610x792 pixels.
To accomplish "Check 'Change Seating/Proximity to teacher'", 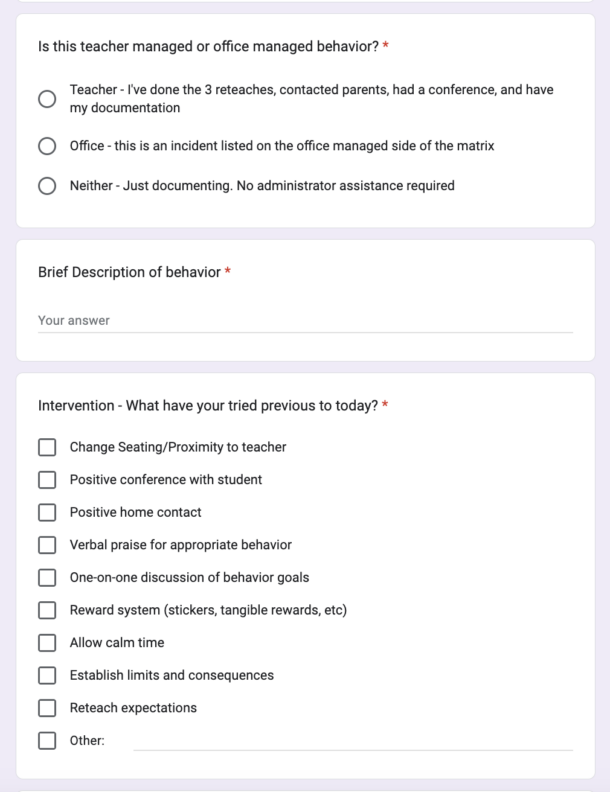I will click(x=47, y=447).
